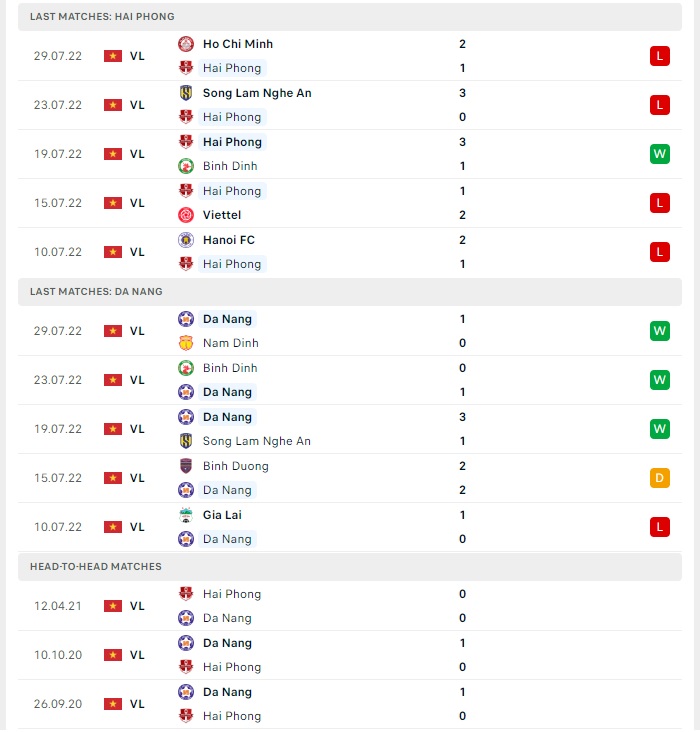
Task: Select the Hanoi FC team name
Action: [x=229, y=240]
